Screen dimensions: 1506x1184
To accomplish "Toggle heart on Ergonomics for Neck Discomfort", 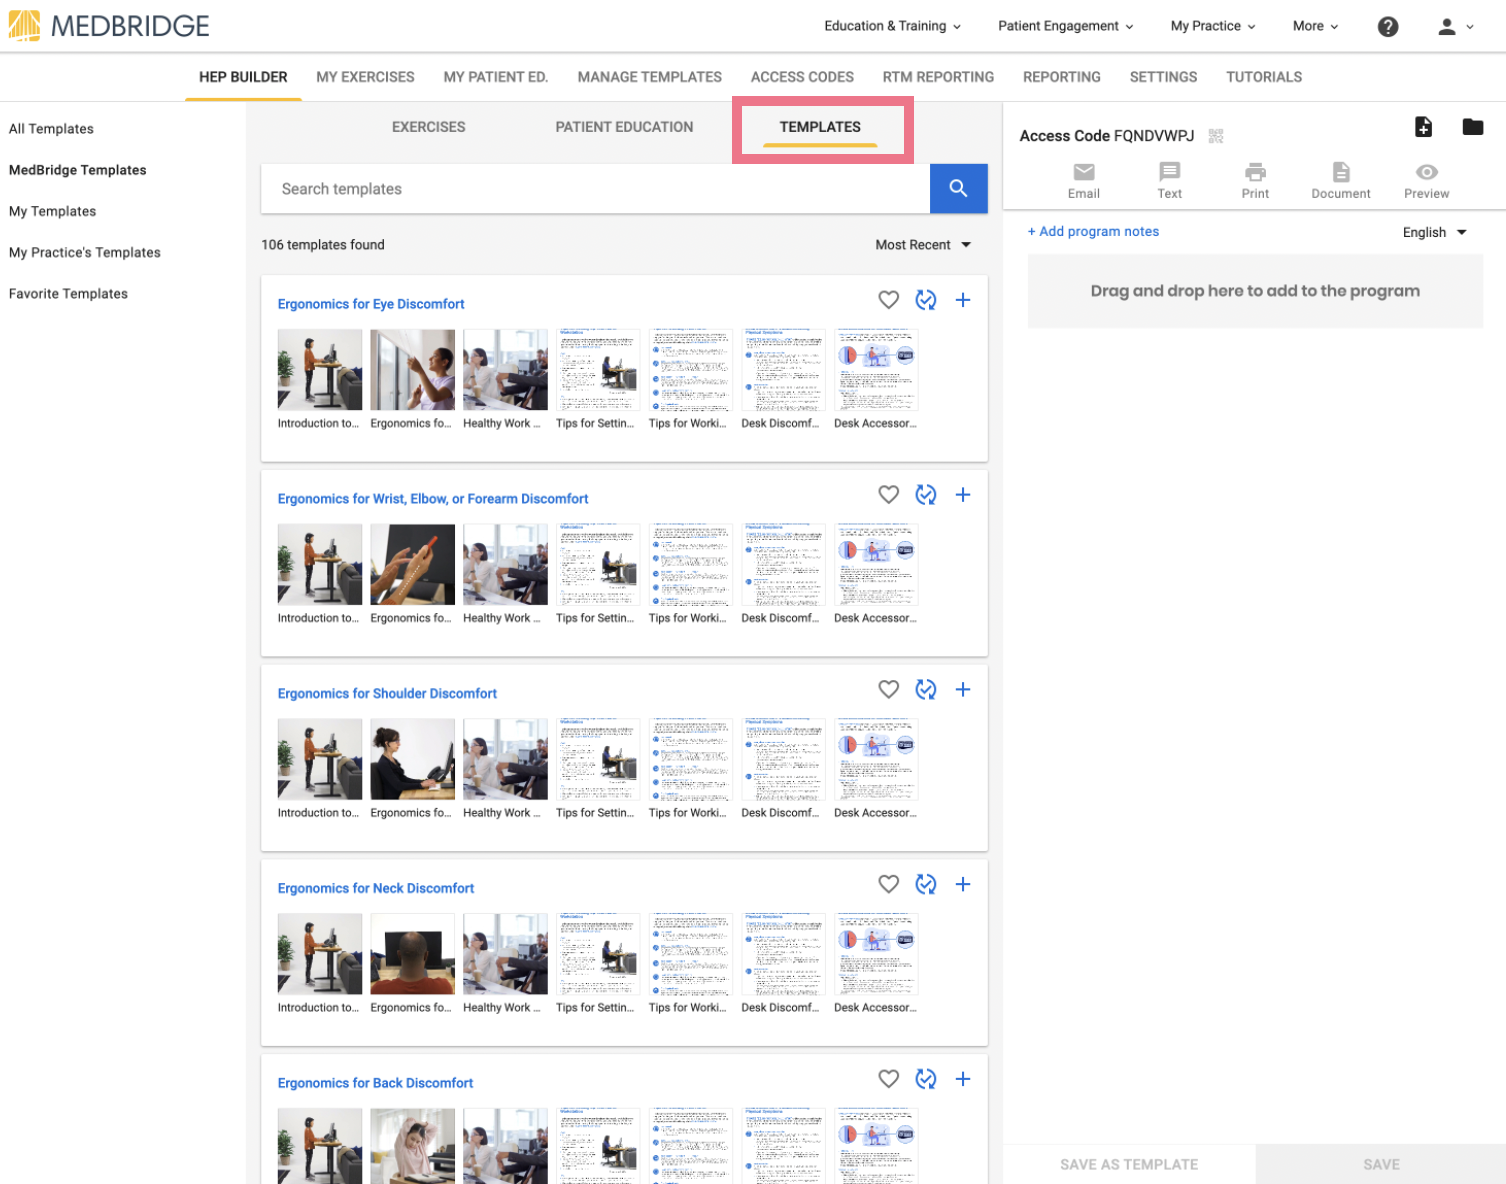I will click(x=888, y=884).
